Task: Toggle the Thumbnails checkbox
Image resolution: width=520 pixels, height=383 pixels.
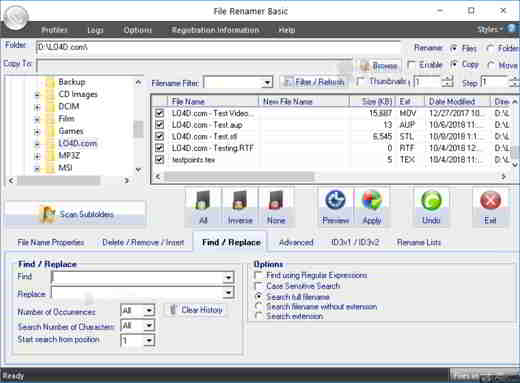Action: [360, 81]
